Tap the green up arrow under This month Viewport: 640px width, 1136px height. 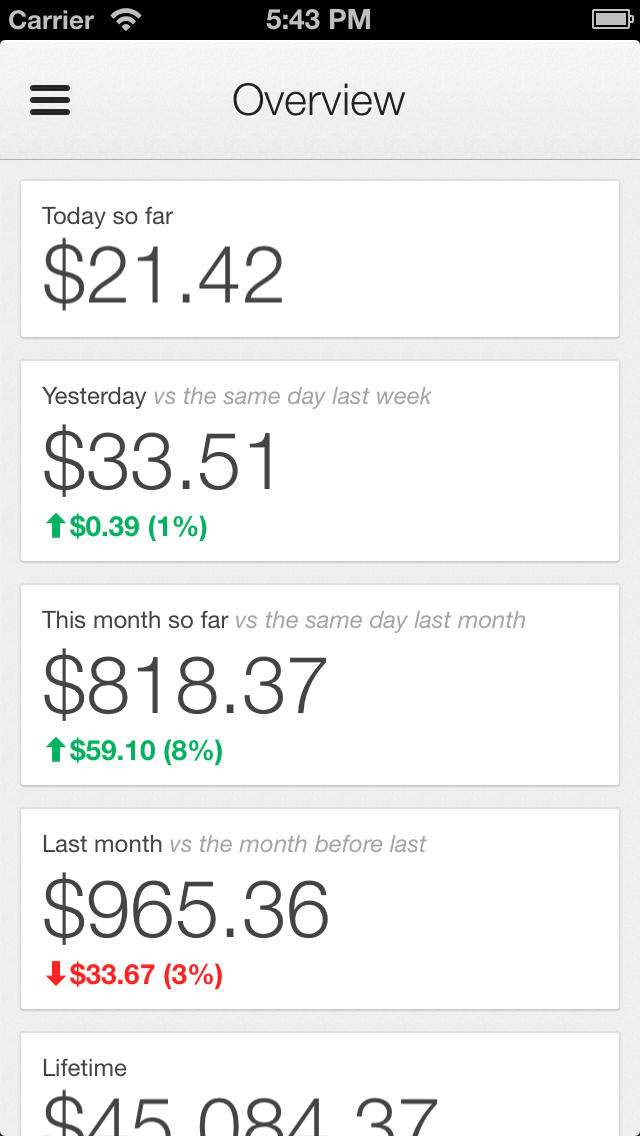pyautogui.click(x=56, y=751)
